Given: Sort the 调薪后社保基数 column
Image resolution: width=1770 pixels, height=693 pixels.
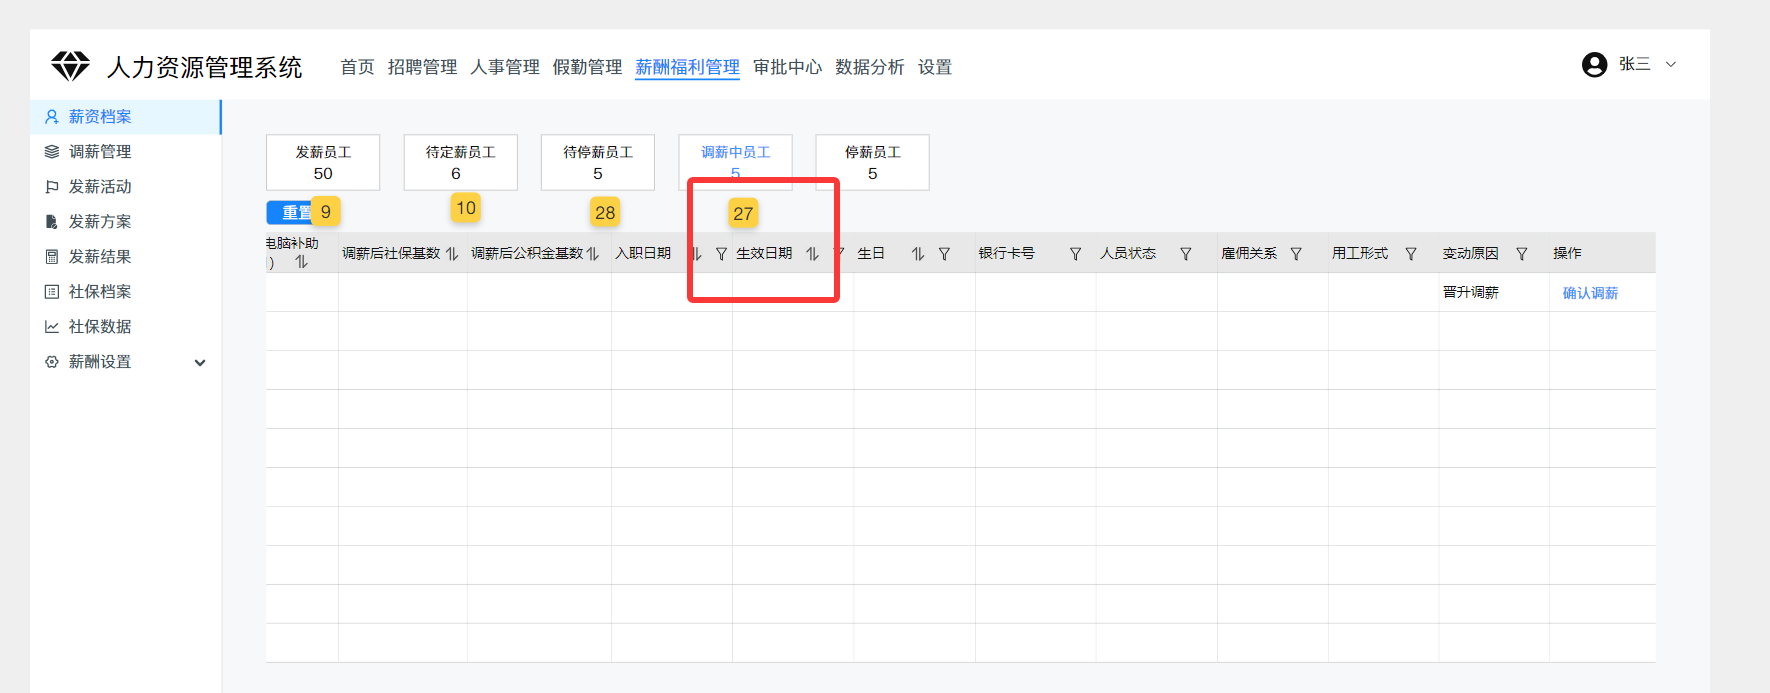Looking at the screenshot, I should coord(452,254).
